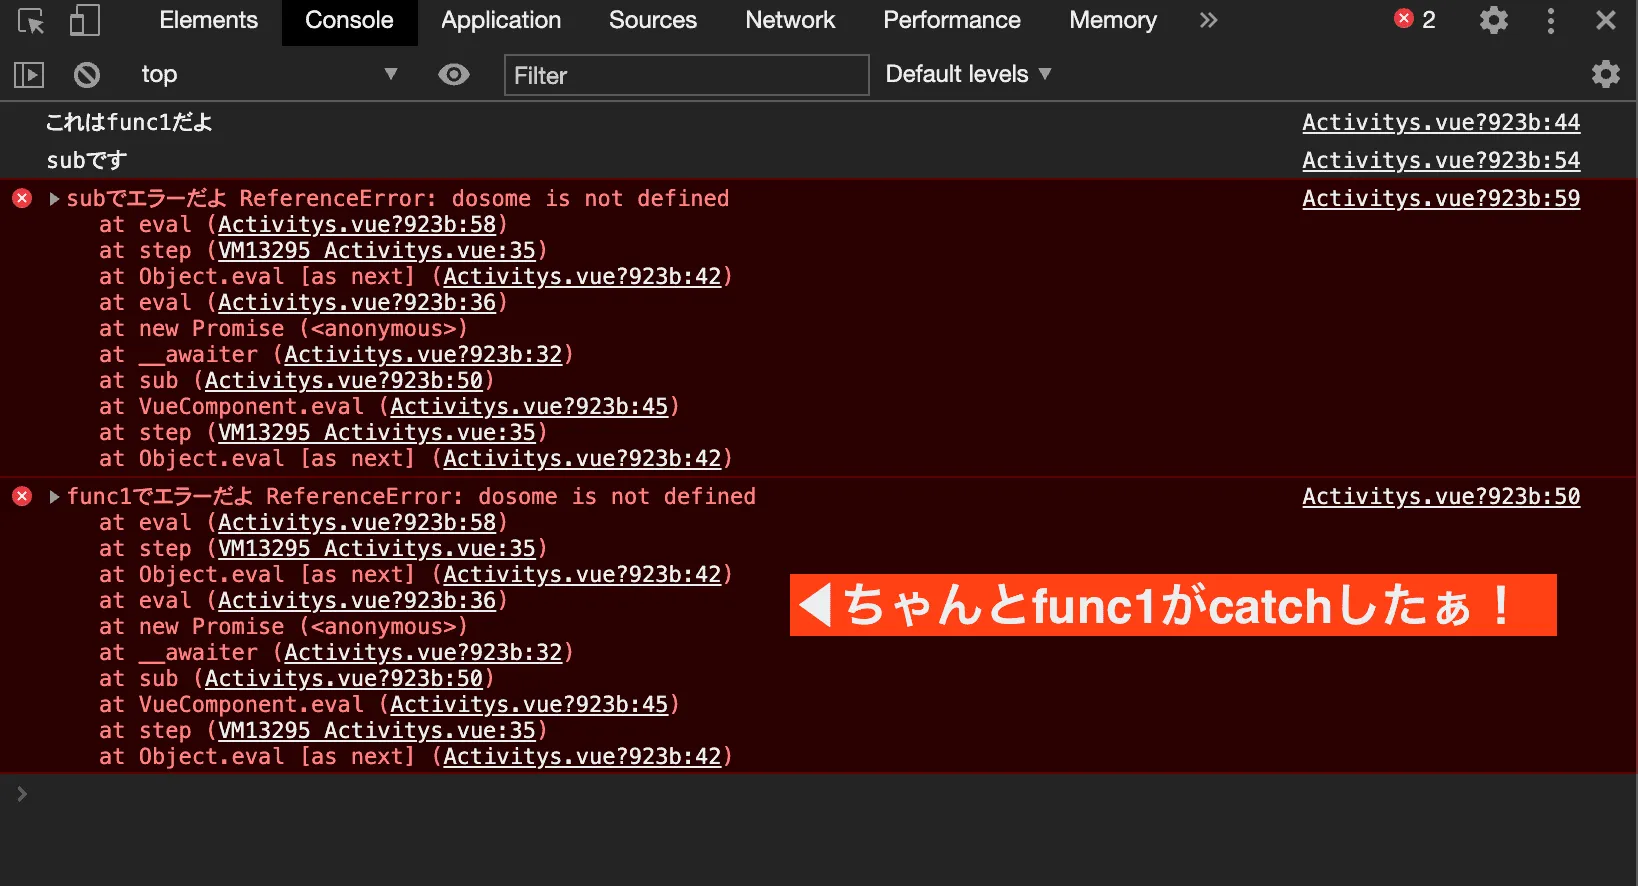Close the DevTools panel
The width and height of the screenshot is (1638, 886).
(x=1606, y=20)
